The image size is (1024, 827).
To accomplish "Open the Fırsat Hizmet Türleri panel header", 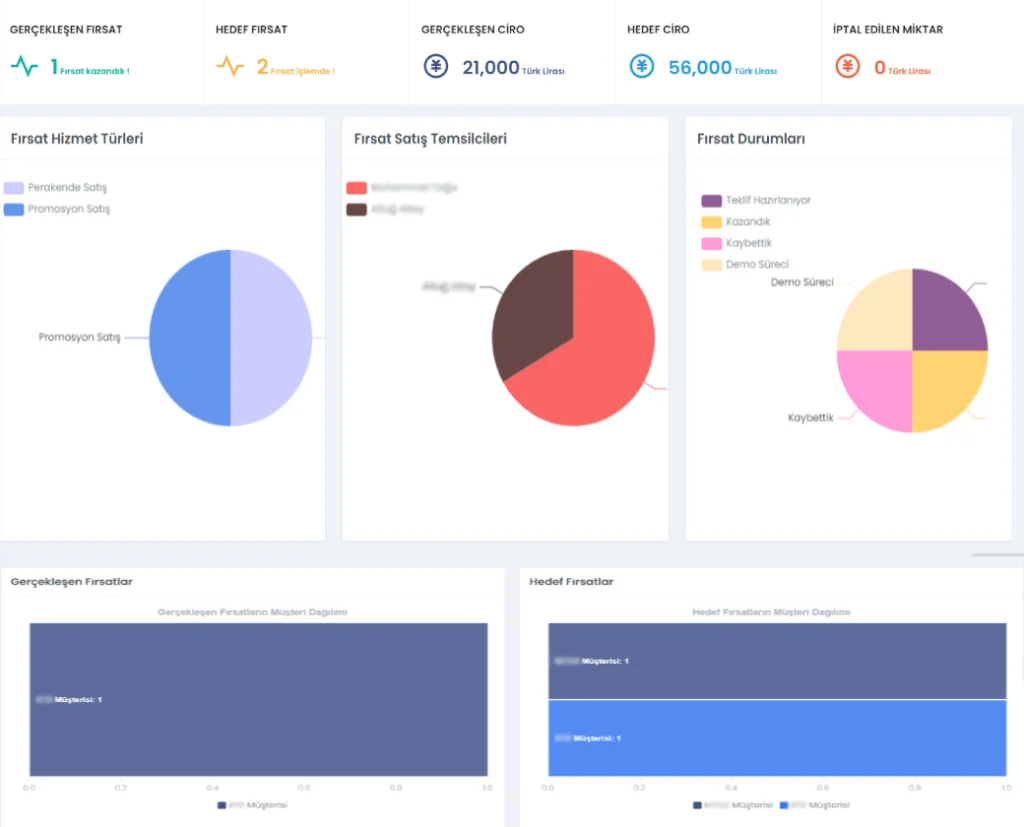I will (x=77, y=139).
